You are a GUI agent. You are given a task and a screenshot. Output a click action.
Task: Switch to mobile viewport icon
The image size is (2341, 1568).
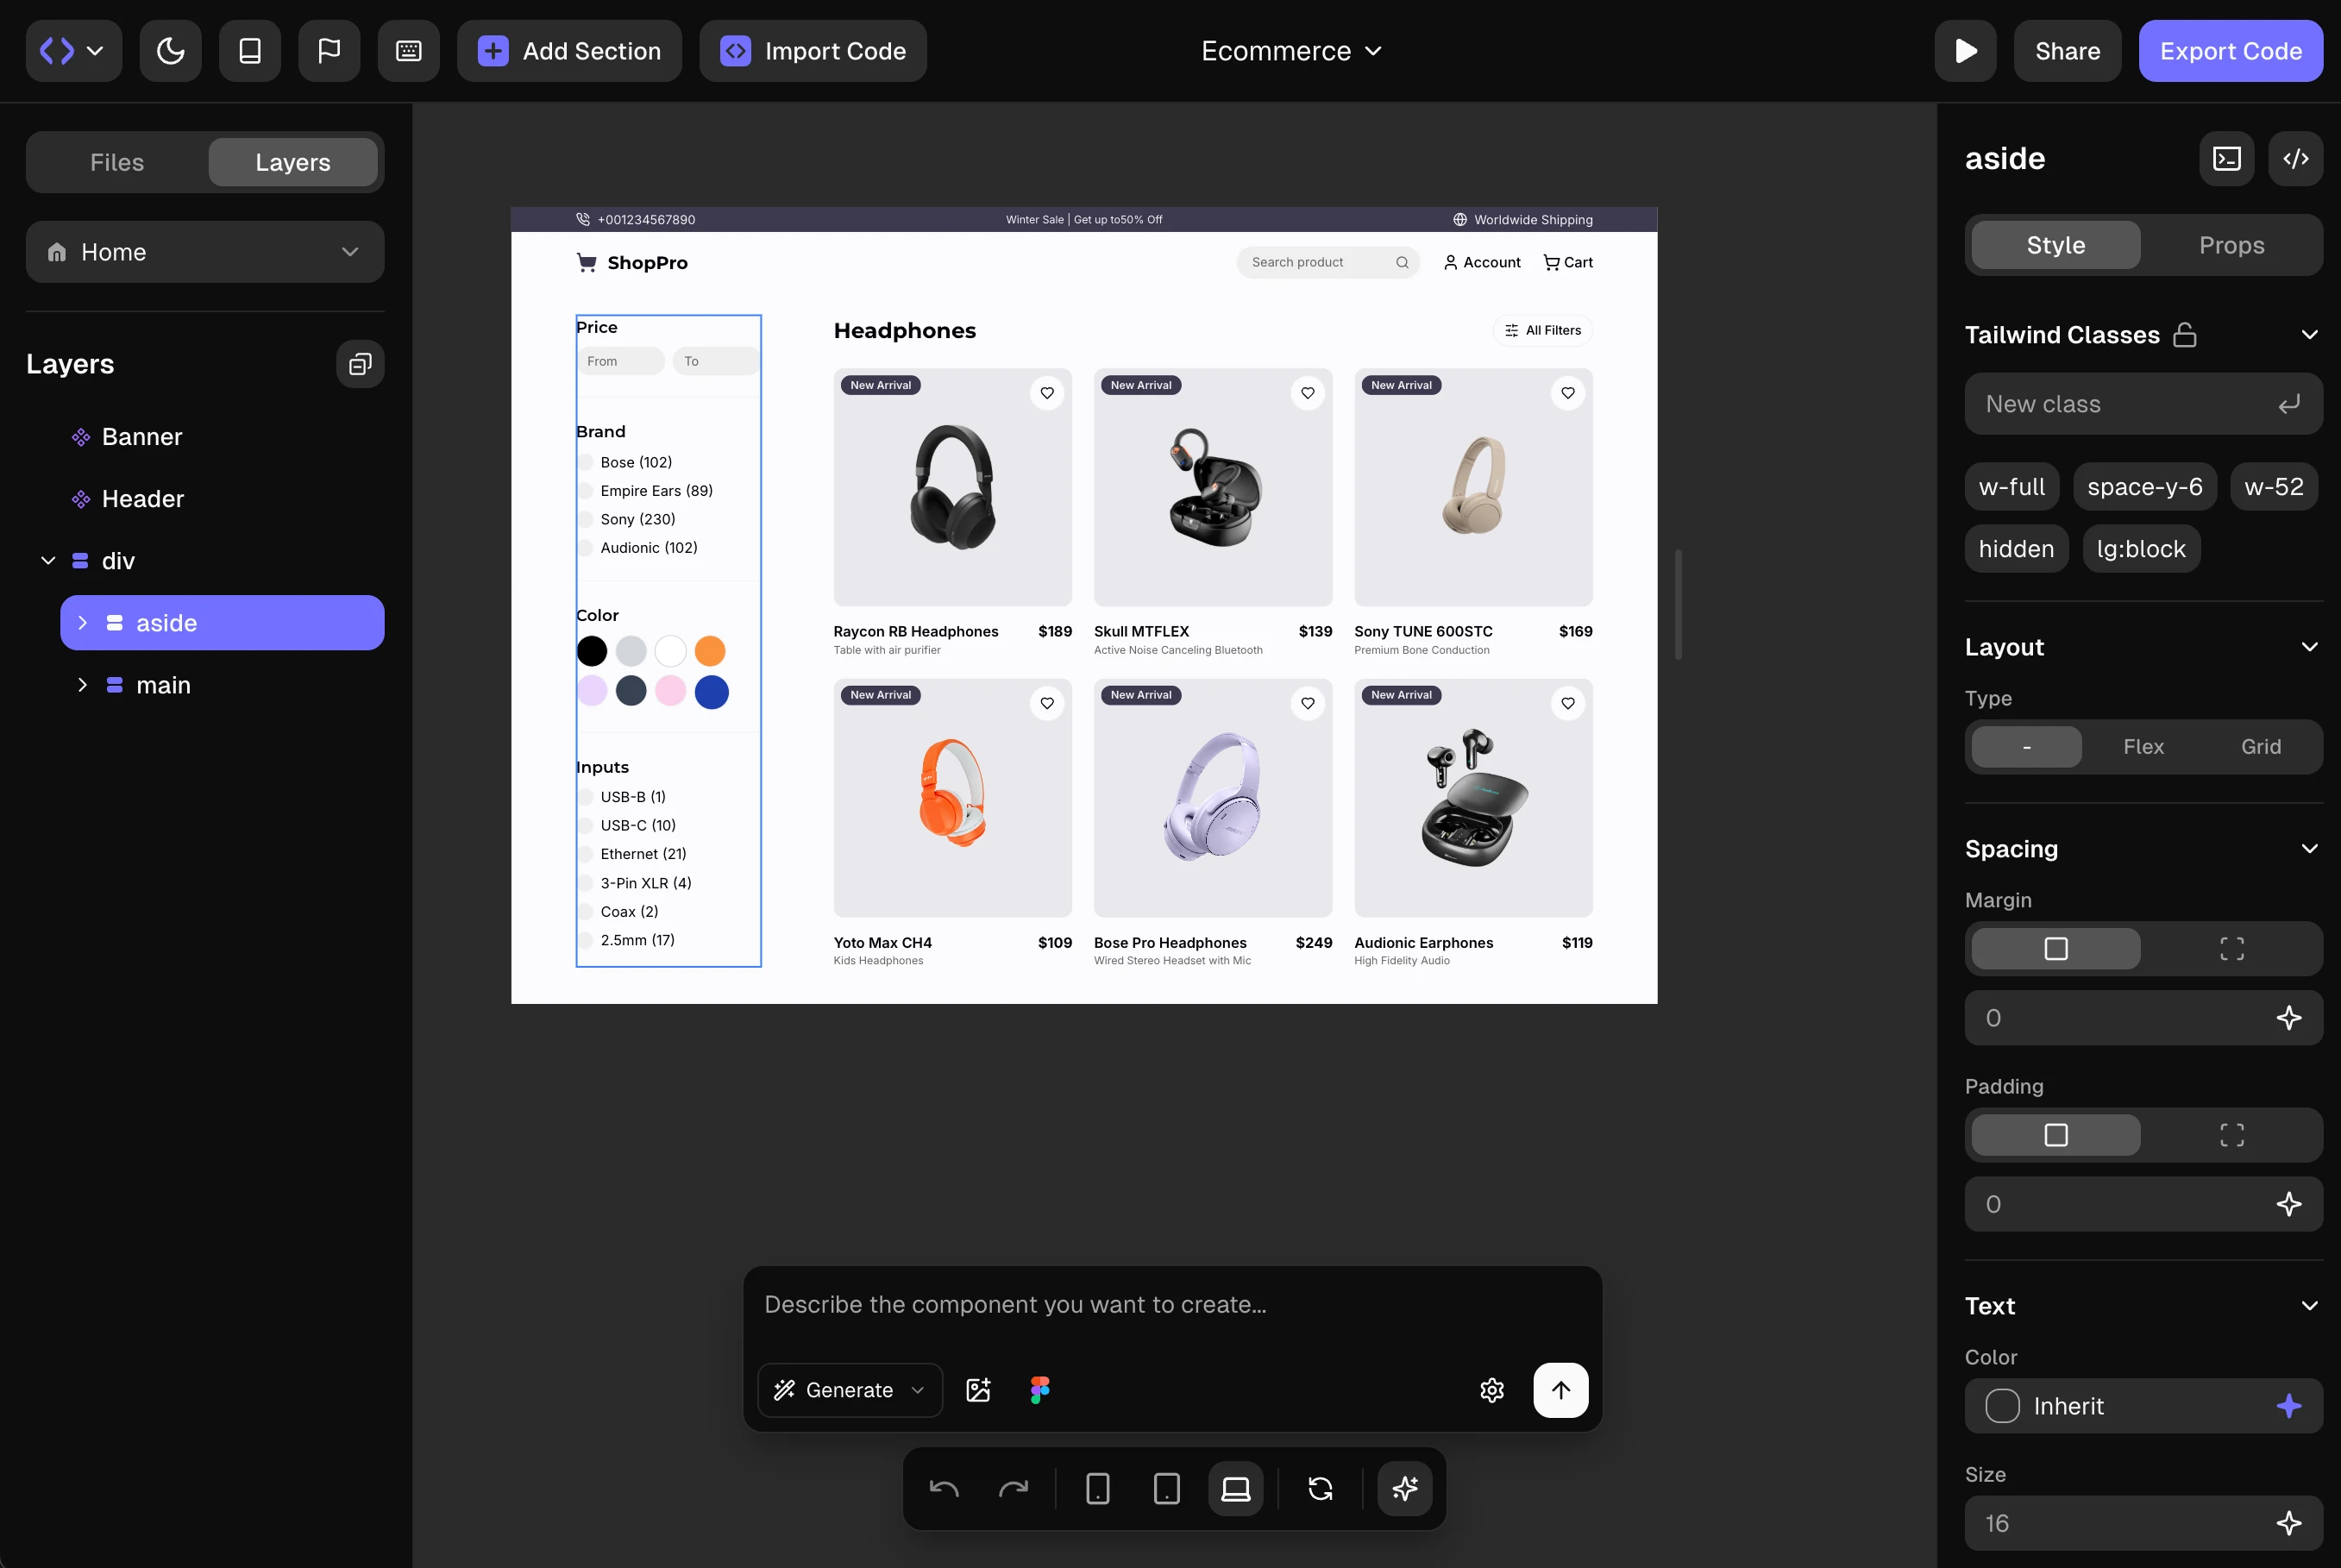(1098, 1489)
